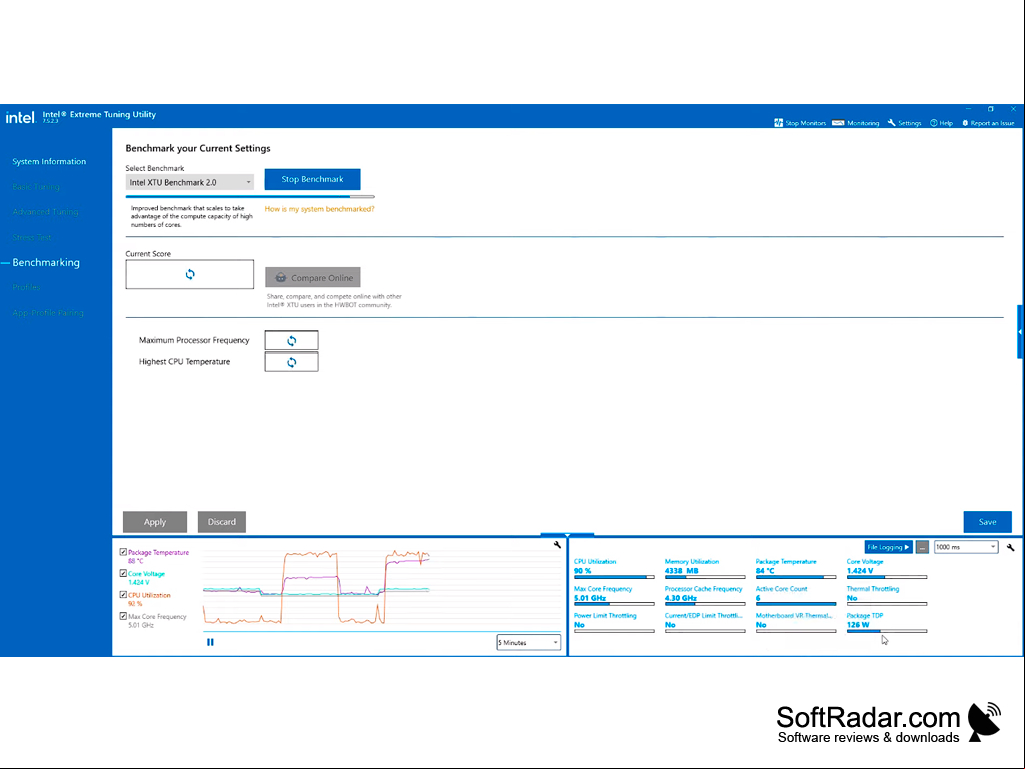Open Settings via the top wrench icon
This screenshot has width=1025, height=769.
[x=892, y=123]
